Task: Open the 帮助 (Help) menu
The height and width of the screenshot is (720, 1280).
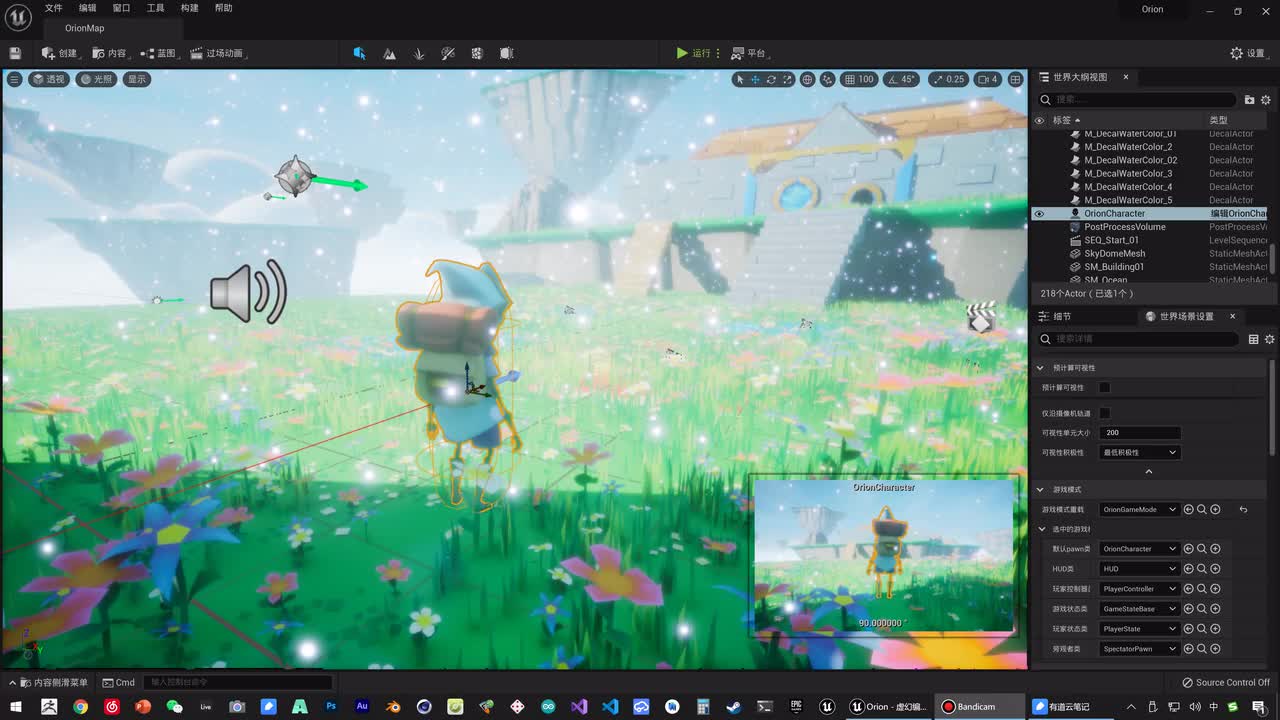Action: pyautogui.click(x=223, y=8)
